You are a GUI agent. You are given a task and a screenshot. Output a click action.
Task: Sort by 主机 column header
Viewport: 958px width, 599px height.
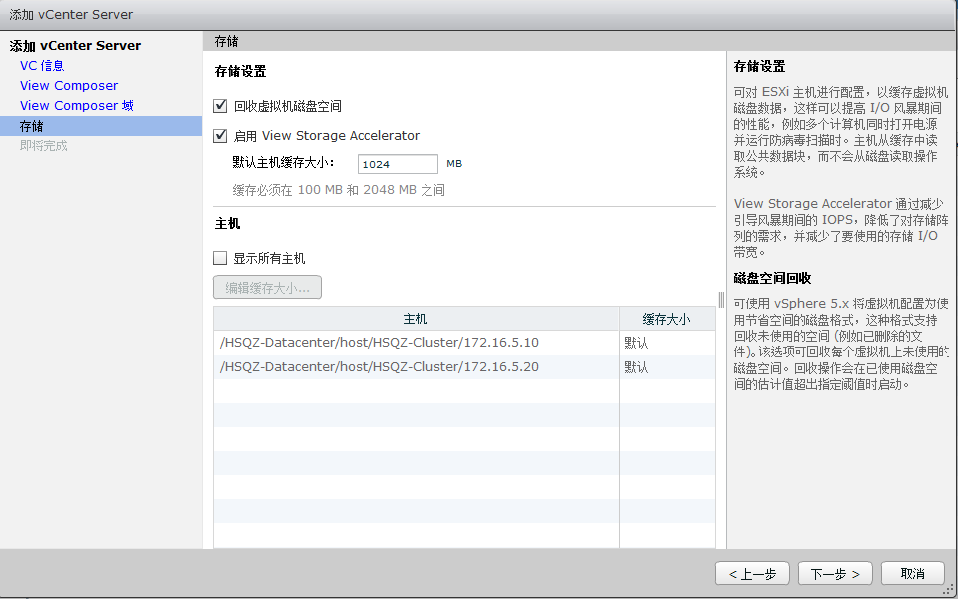coord(416,319)
